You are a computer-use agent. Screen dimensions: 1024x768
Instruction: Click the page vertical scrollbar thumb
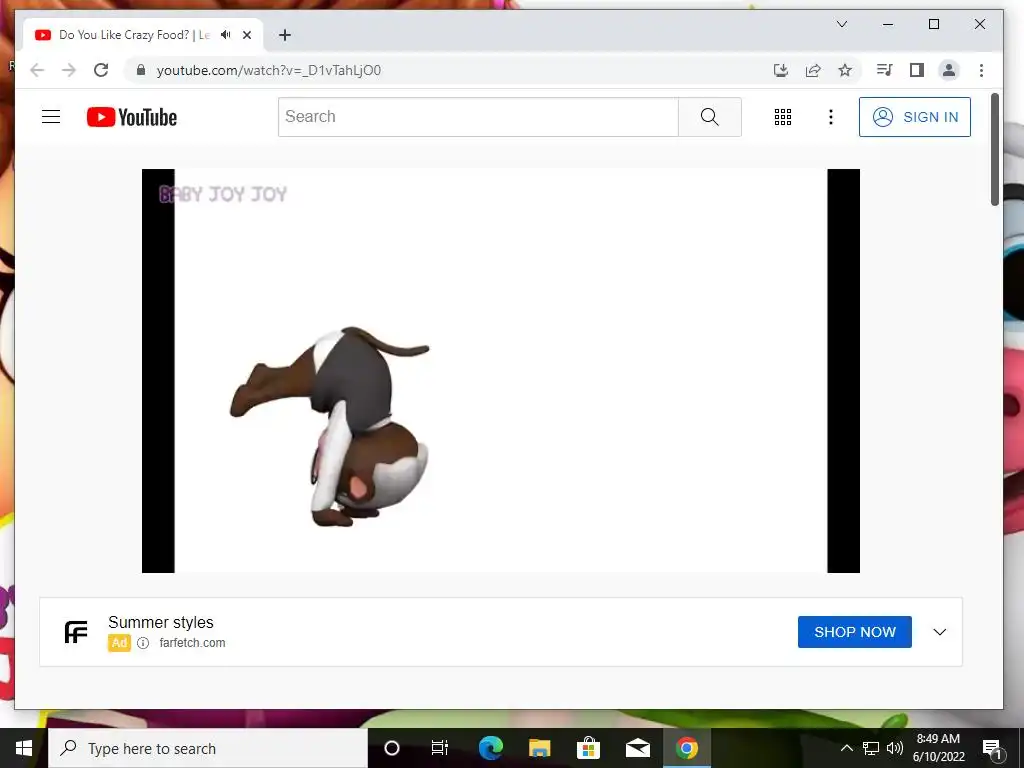tap(995, 150)
